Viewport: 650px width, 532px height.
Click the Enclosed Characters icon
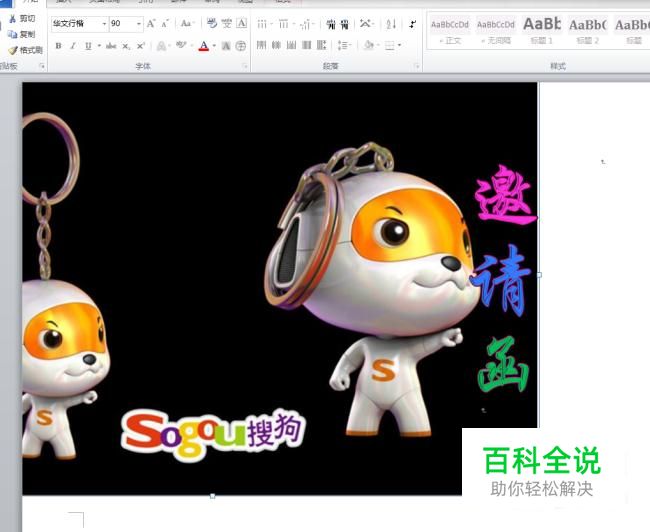pos(241,46)
